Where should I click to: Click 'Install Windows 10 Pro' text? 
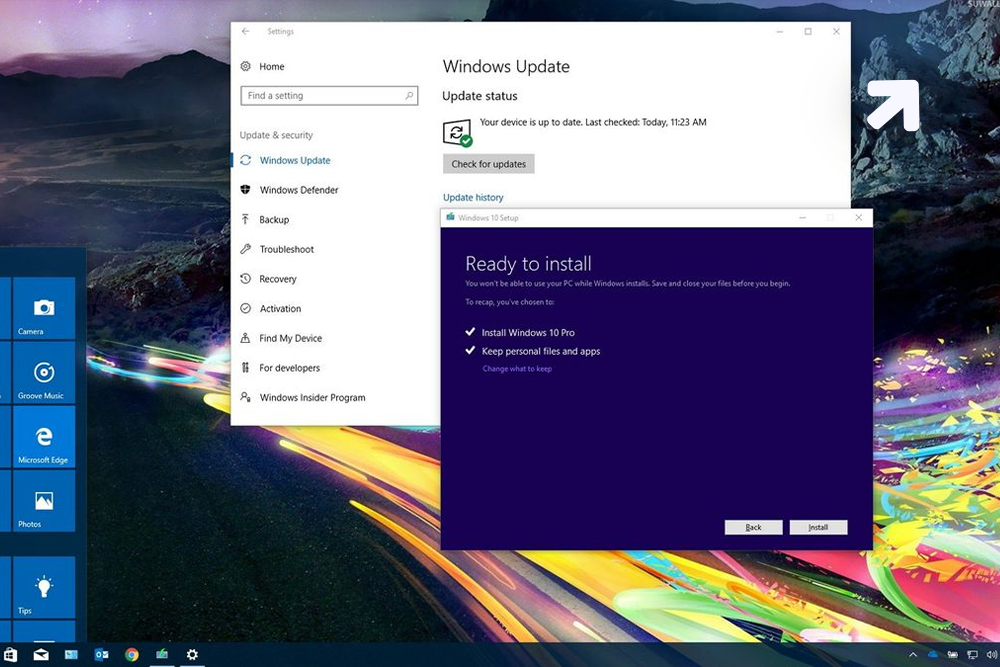click(528, 332)
